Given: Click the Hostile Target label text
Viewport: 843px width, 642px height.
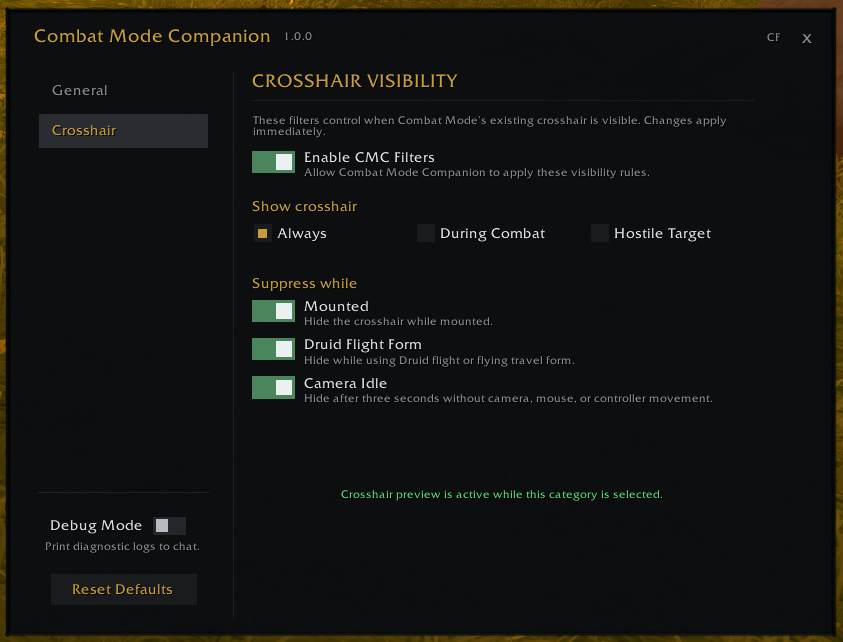Looking at the screenshot, I should pyautogui.click(x=662, y=233).
